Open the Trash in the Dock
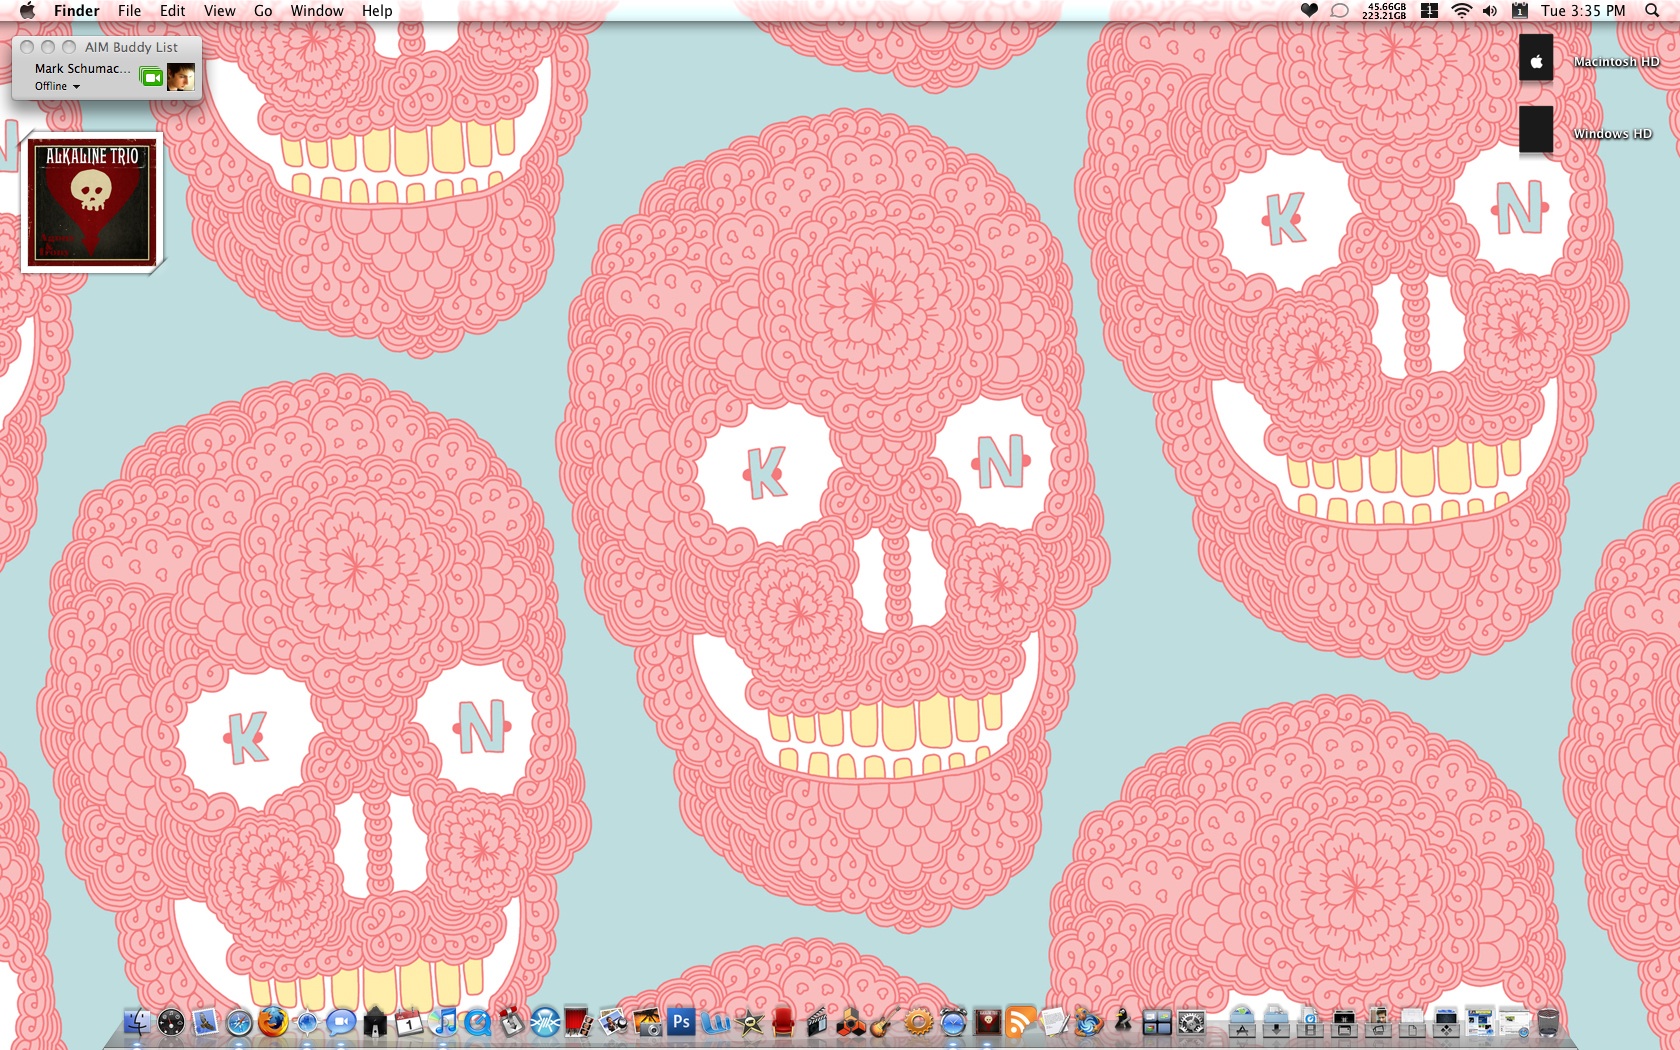The width and height of the screenshot is (1680, 1050). [1548, 1022]
